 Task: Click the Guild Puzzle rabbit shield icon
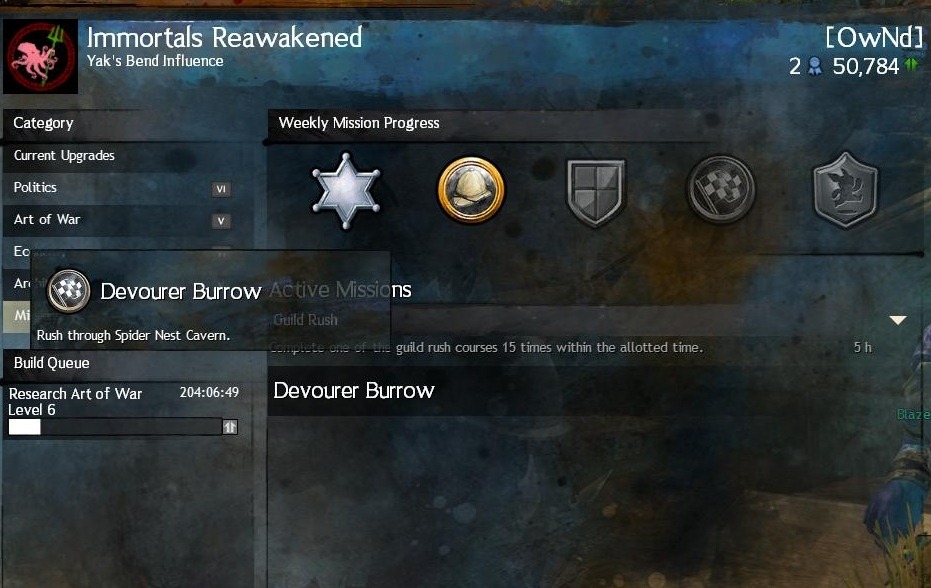pos(845,190)
